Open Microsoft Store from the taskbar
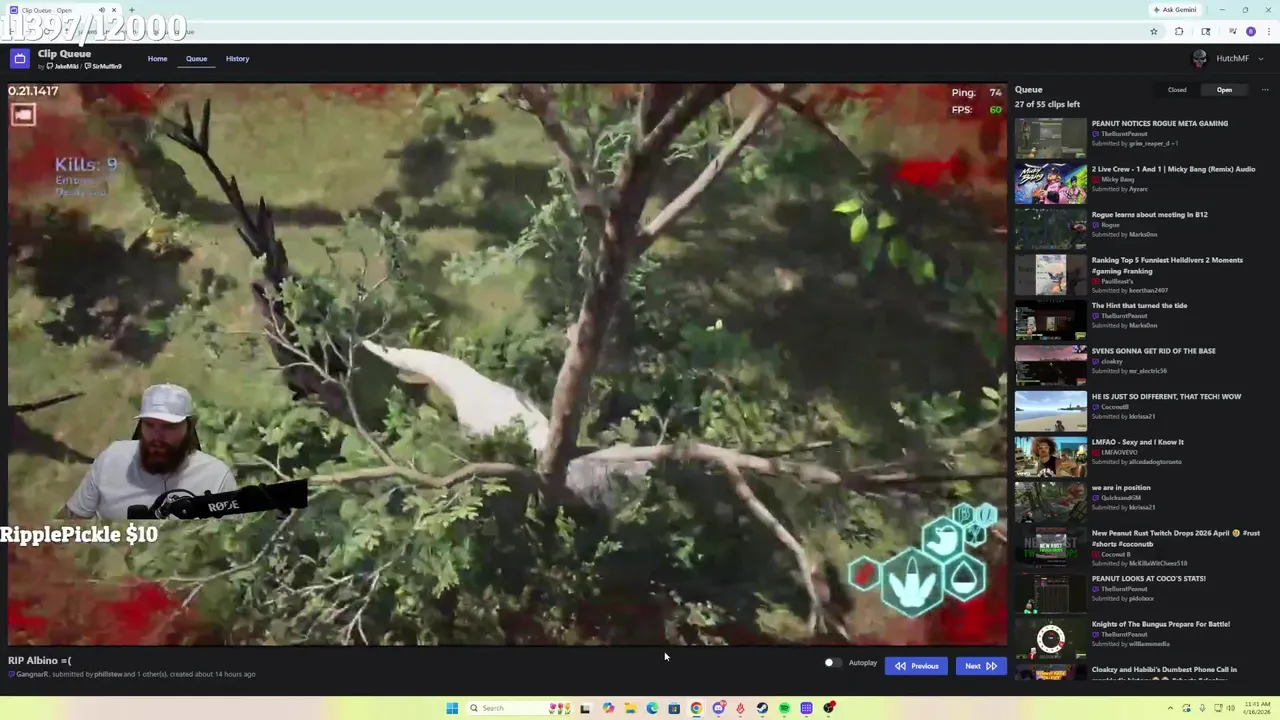Screen dimensions: 1280x720 pos(674,708)
